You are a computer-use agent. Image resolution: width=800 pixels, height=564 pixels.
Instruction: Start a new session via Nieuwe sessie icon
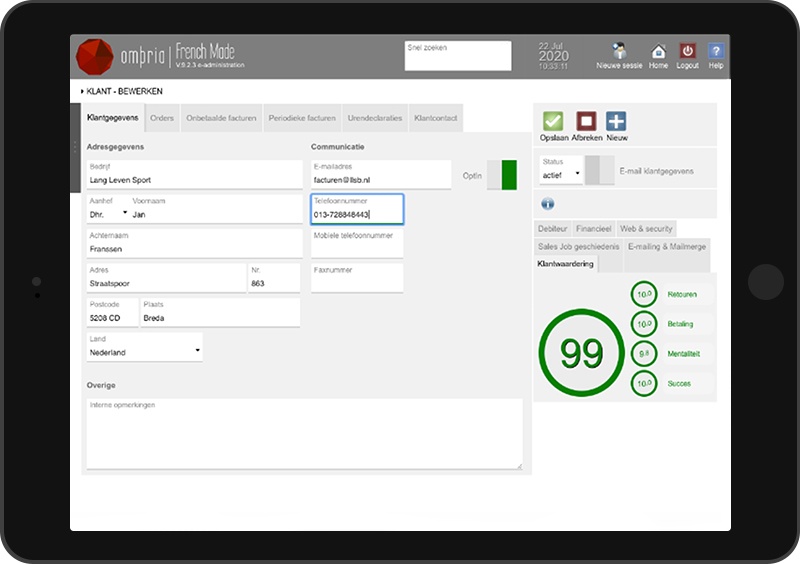click(619, 51)
